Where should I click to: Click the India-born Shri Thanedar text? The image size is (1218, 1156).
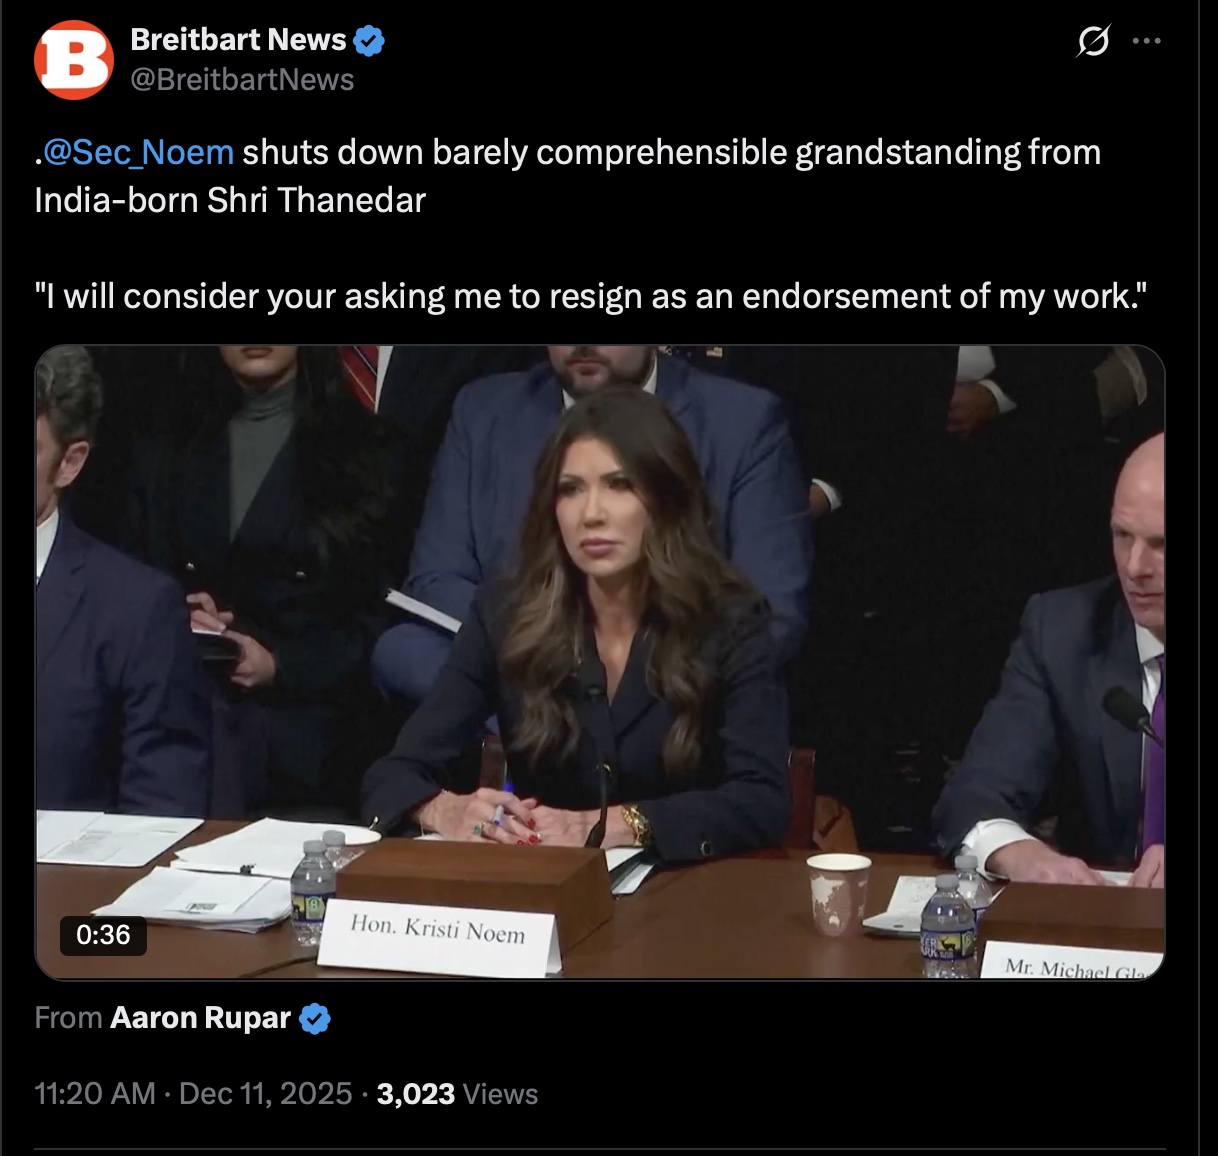coord(230,200)
